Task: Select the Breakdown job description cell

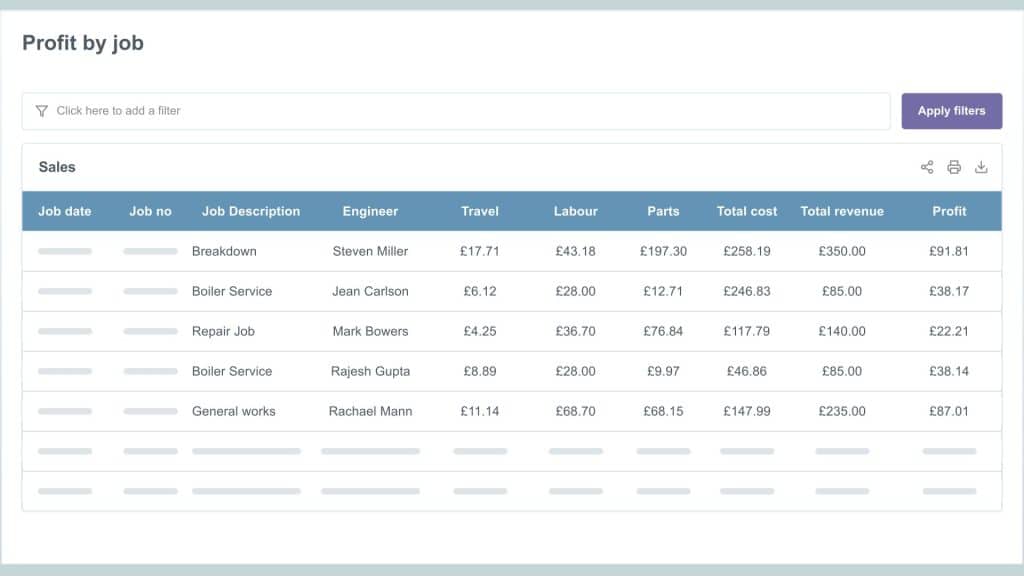Action: 224,251
